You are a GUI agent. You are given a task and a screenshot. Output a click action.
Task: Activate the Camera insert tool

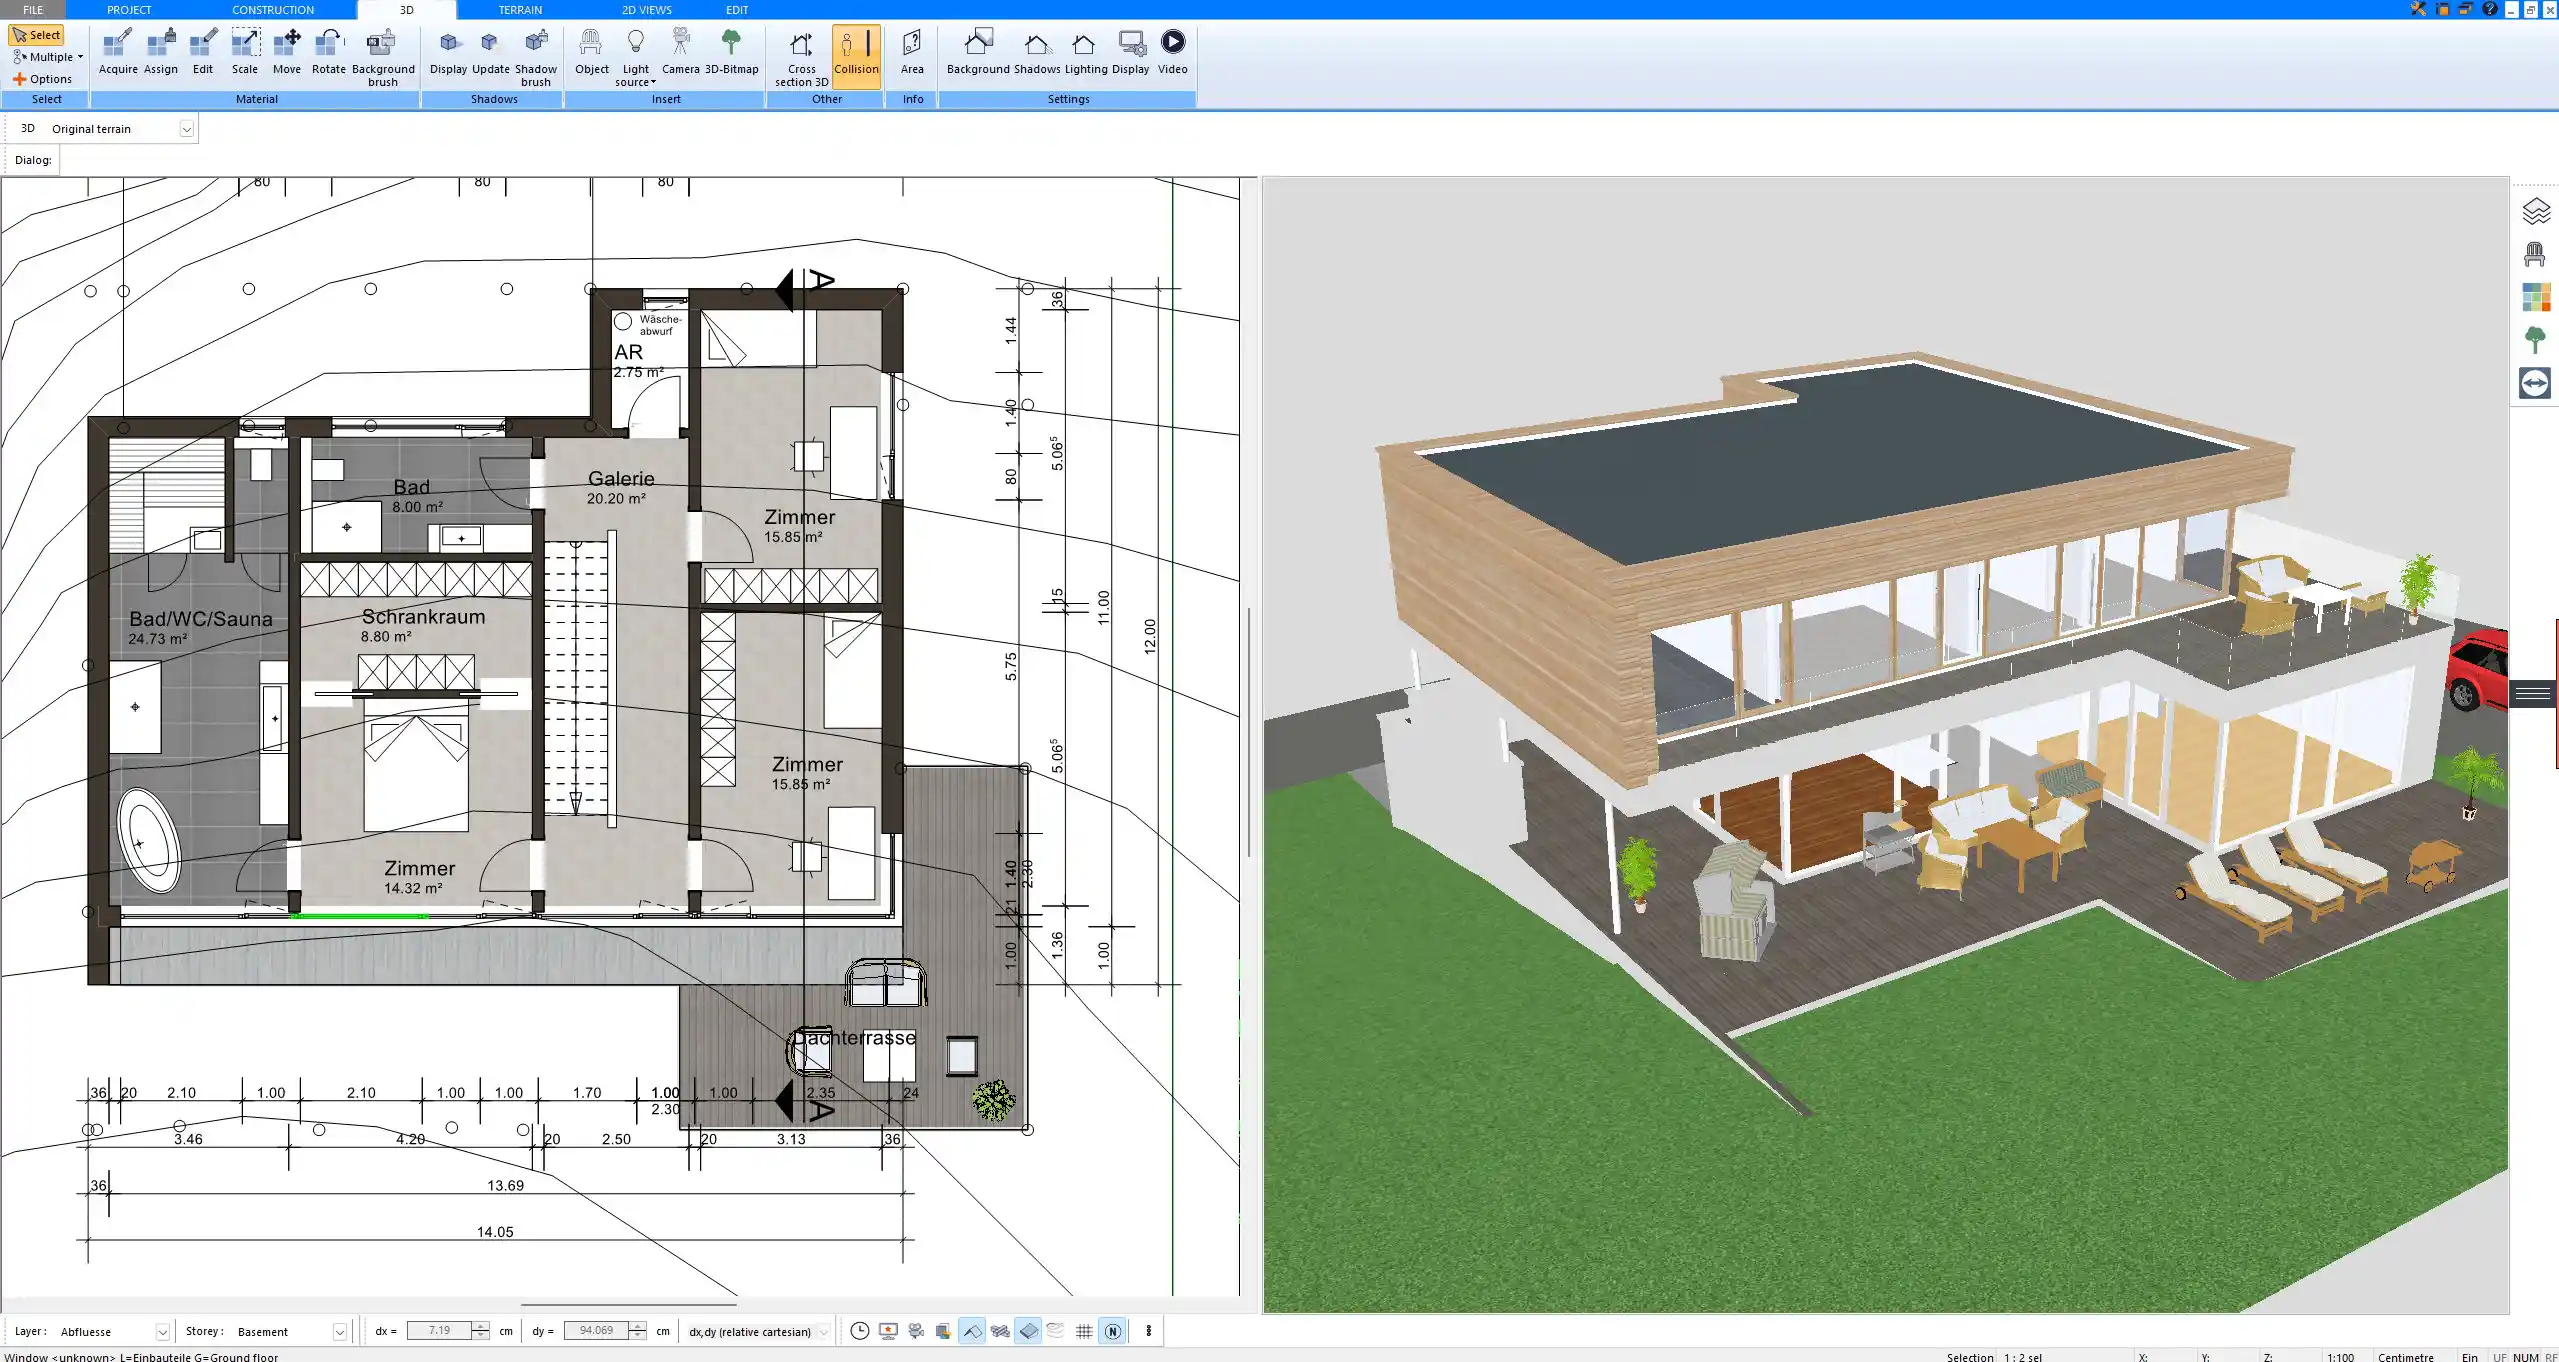coord(681,50)
